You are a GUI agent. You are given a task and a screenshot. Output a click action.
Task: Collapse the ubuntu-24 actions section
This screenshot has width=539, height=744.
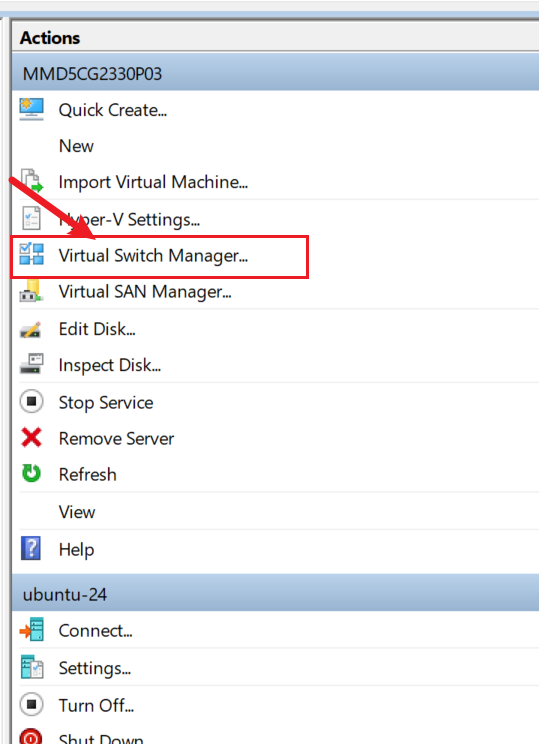point(275,594)
